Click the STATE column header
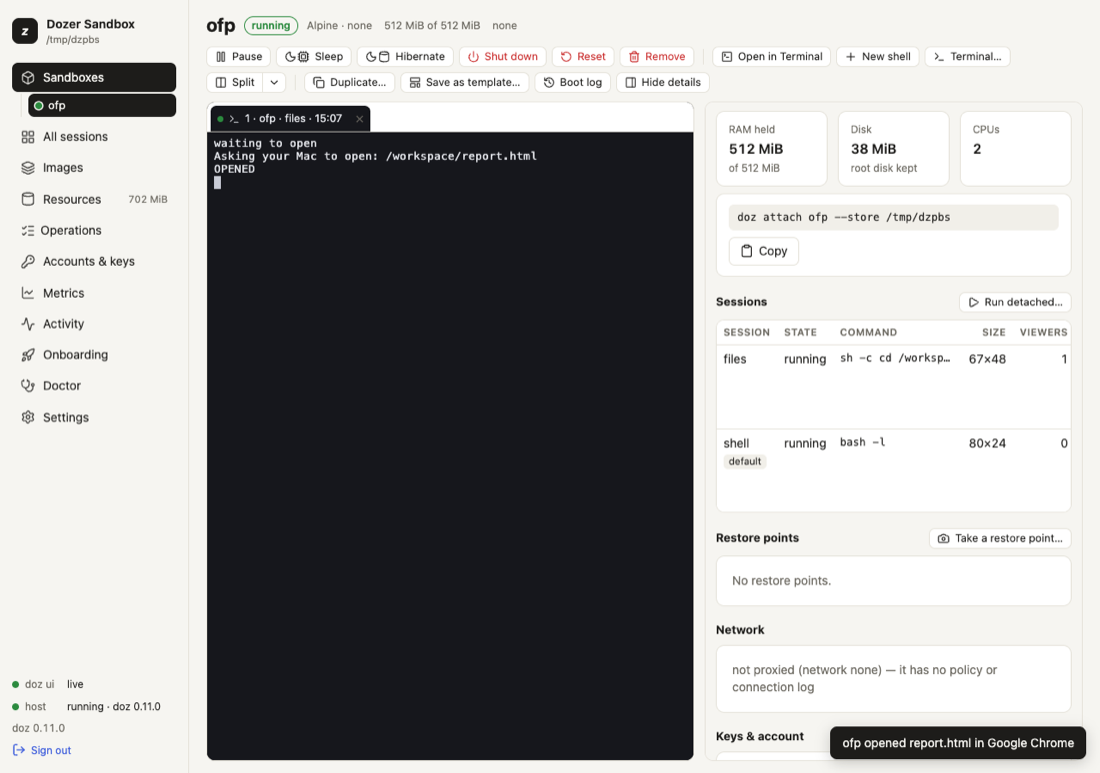 pyautogui.click(x=800, y=332)
